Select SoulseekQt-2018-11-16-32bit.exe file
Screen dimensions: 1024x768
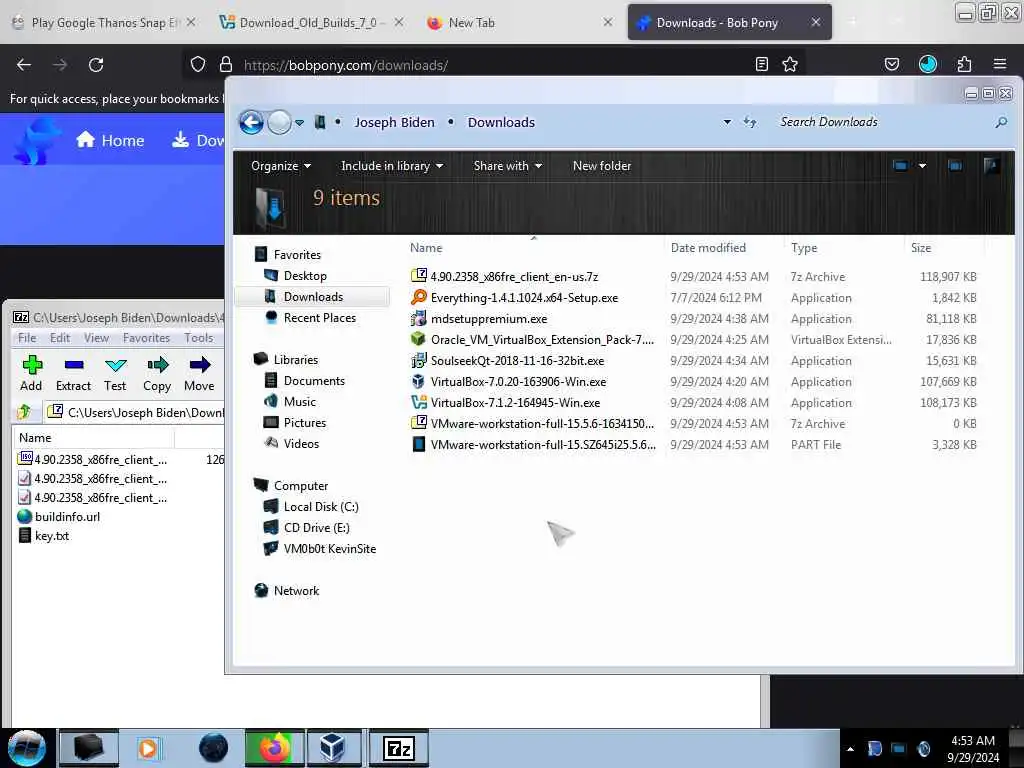pos(517,360)
